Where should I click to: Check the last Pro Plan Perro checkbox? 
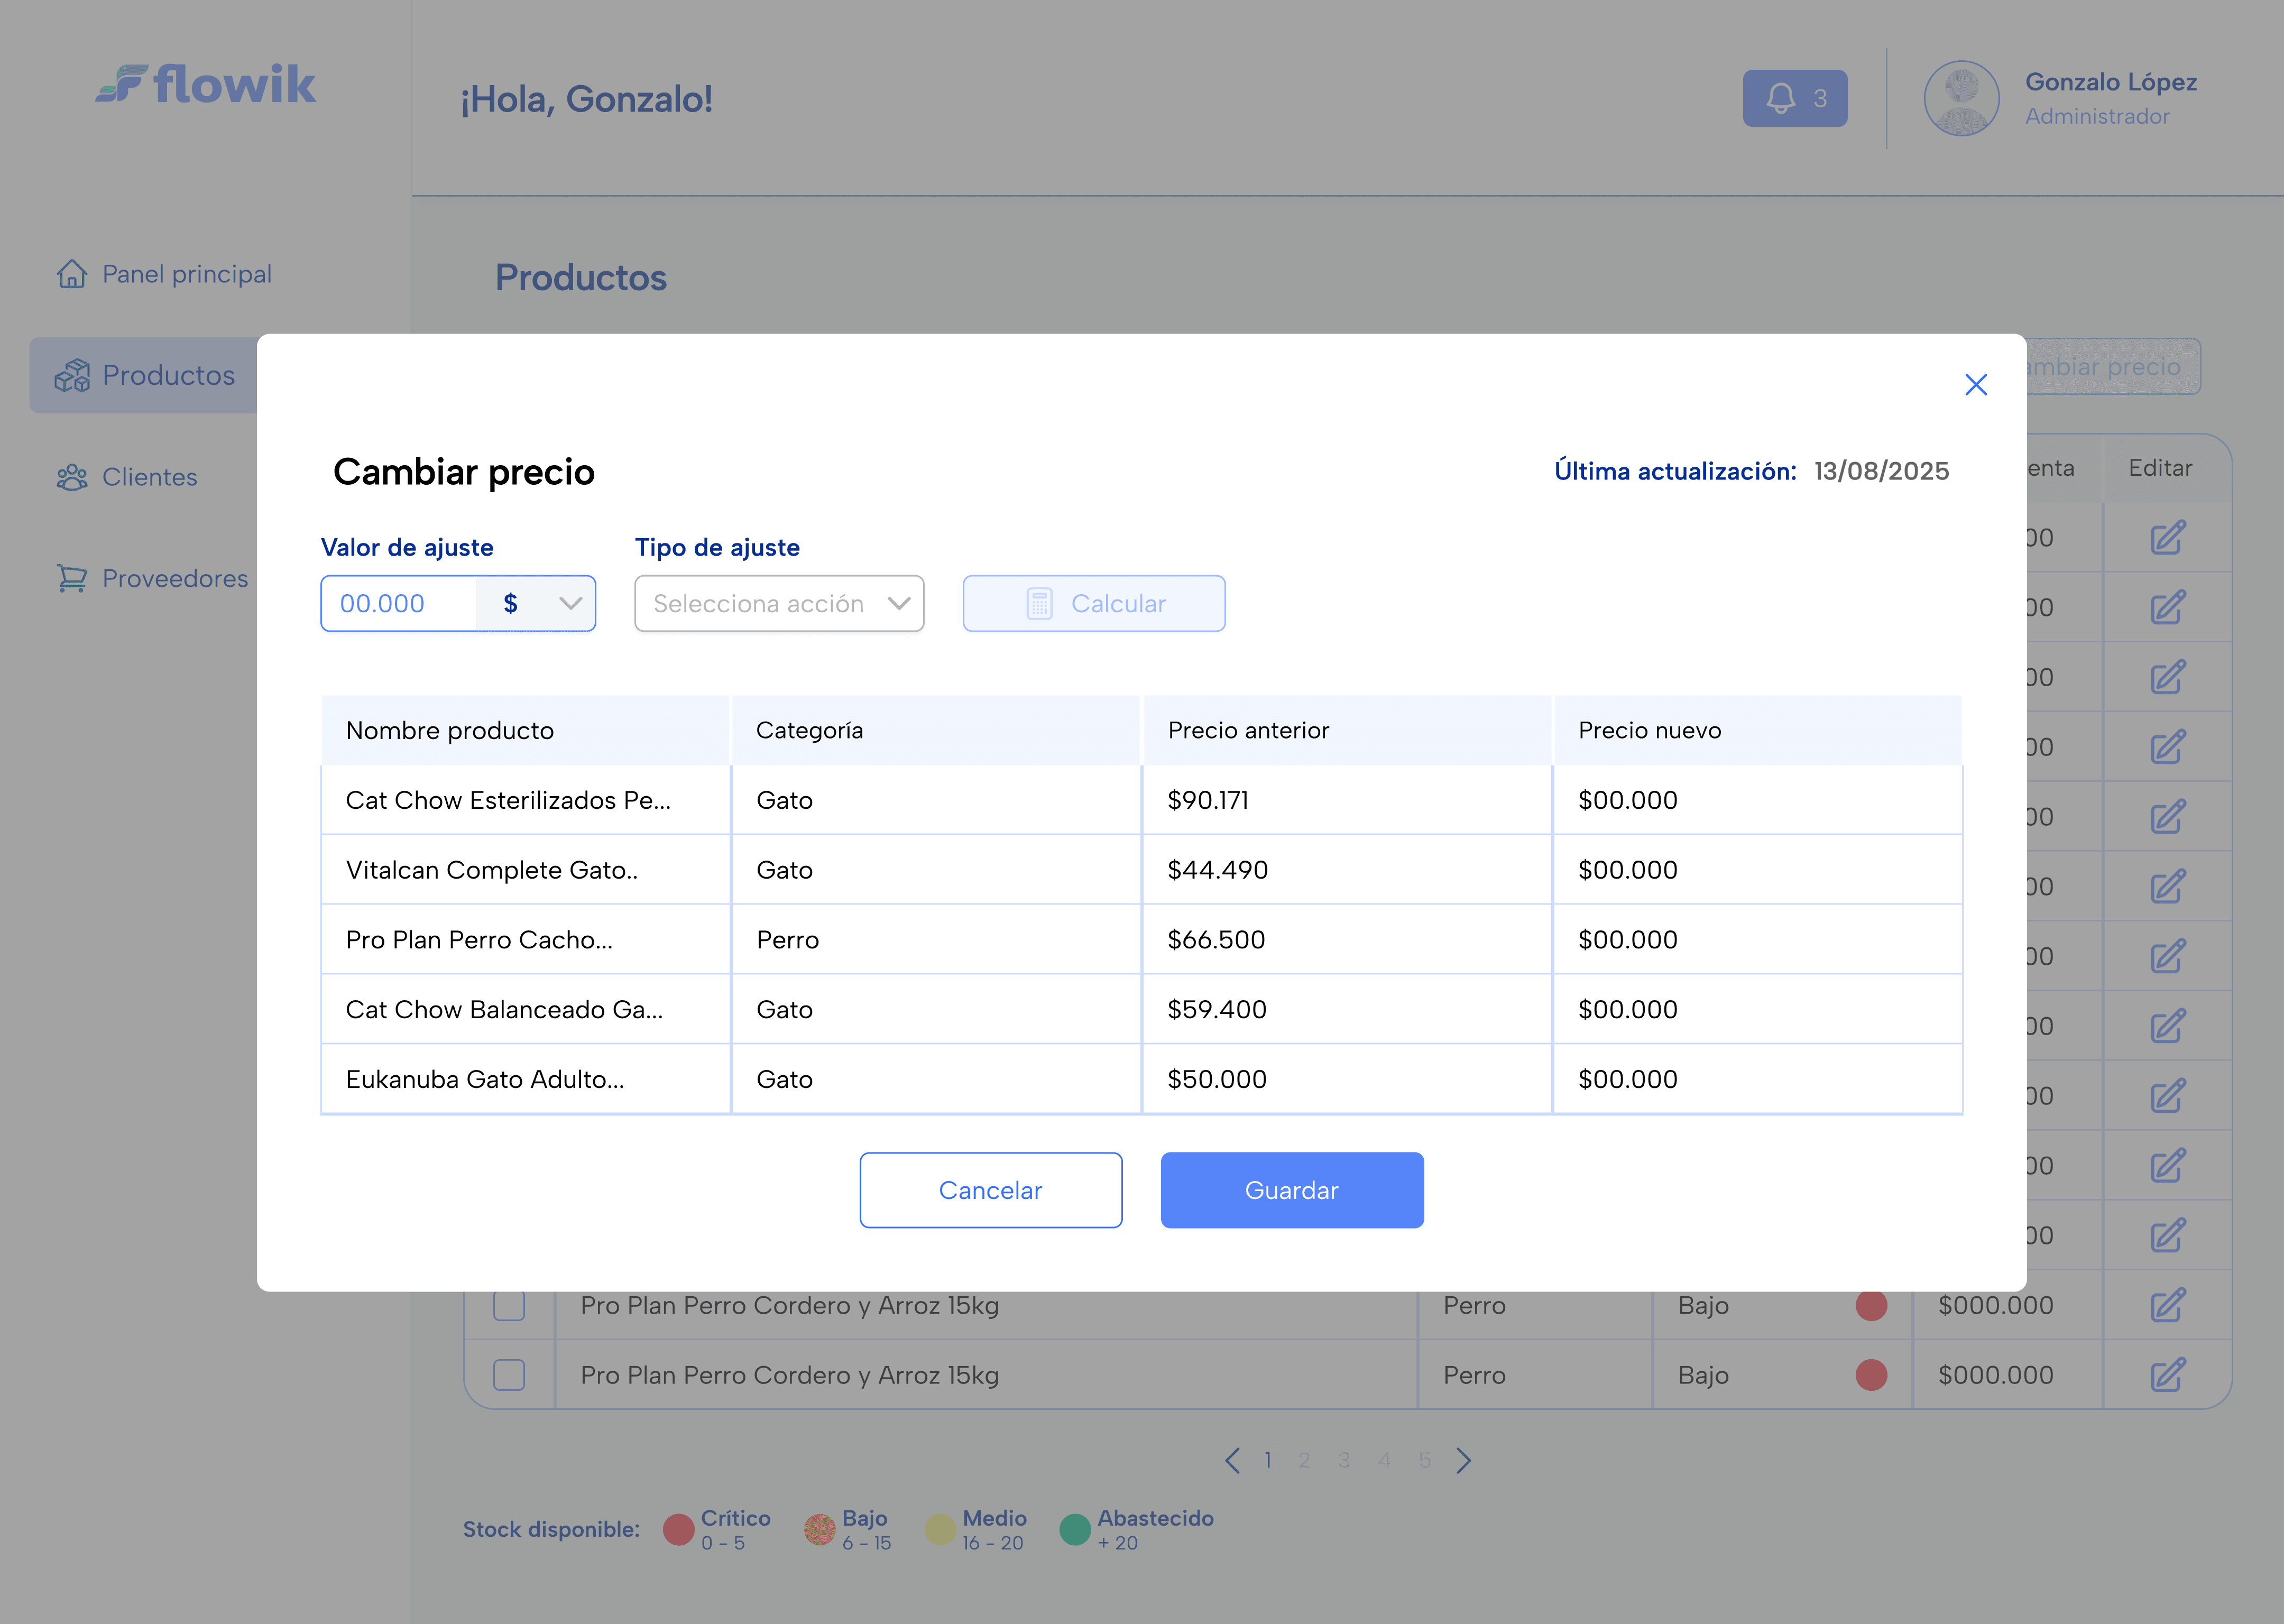point(509,1375)
